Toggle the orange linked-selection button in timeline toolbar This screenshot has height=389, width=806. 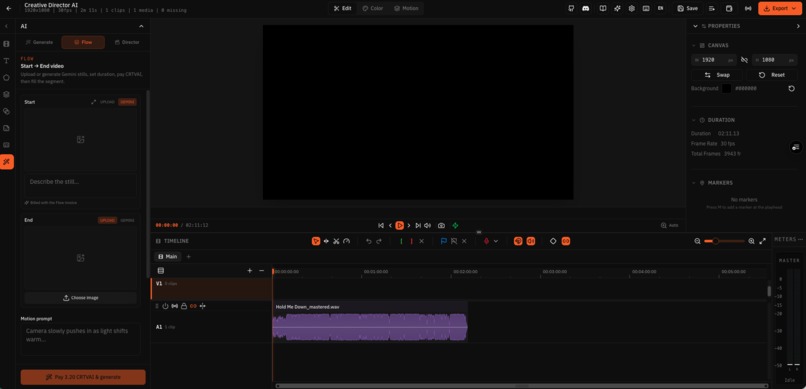[x=565, y=241]
